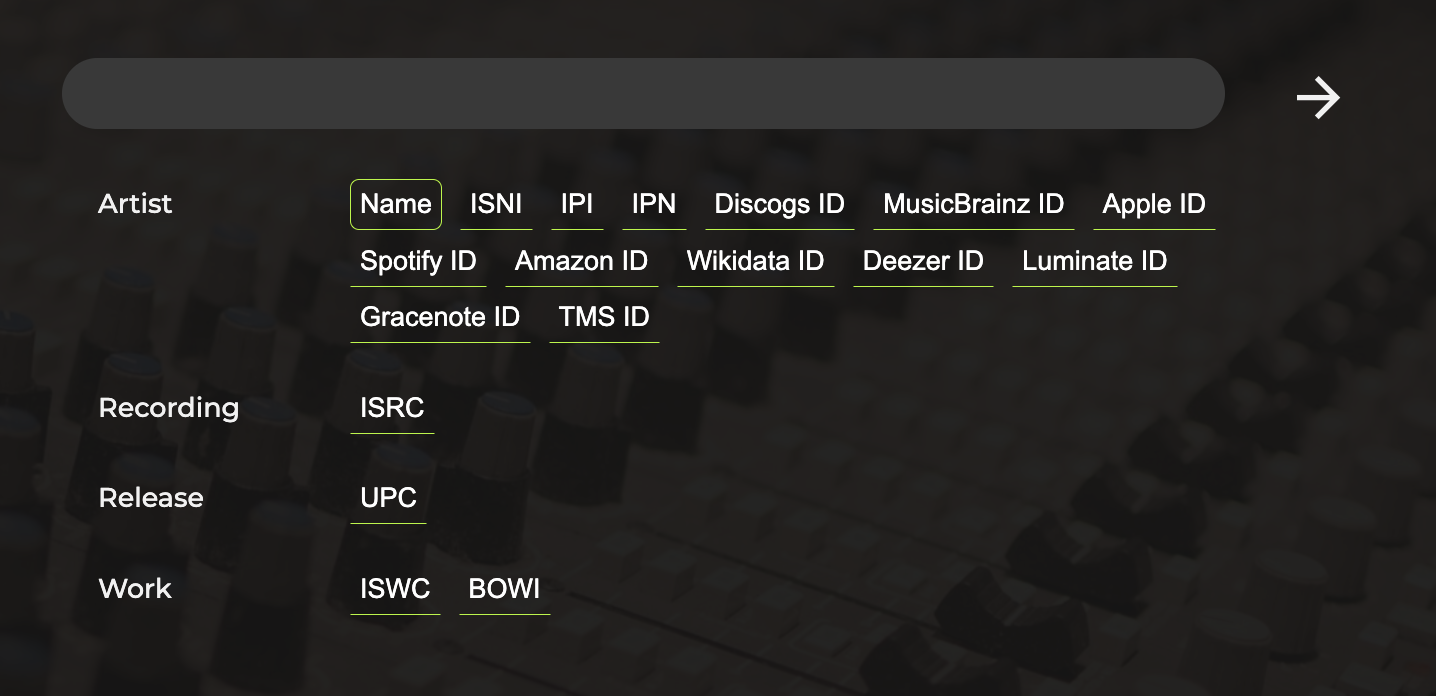Select the ISNI artist identifier
This screenshot has height=696, width=1436.
pos(496,204)
